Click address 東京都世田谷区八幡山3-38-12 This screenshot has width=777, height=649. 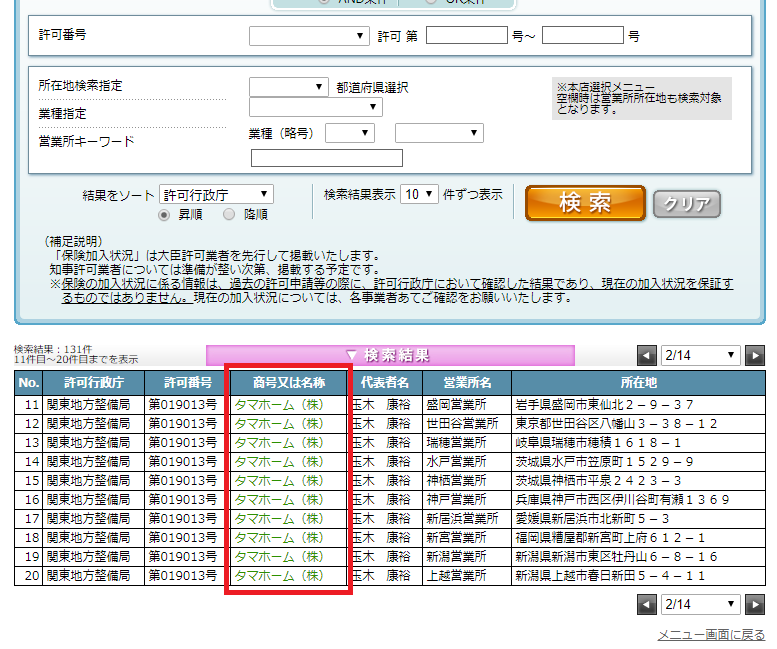(616, 424)
